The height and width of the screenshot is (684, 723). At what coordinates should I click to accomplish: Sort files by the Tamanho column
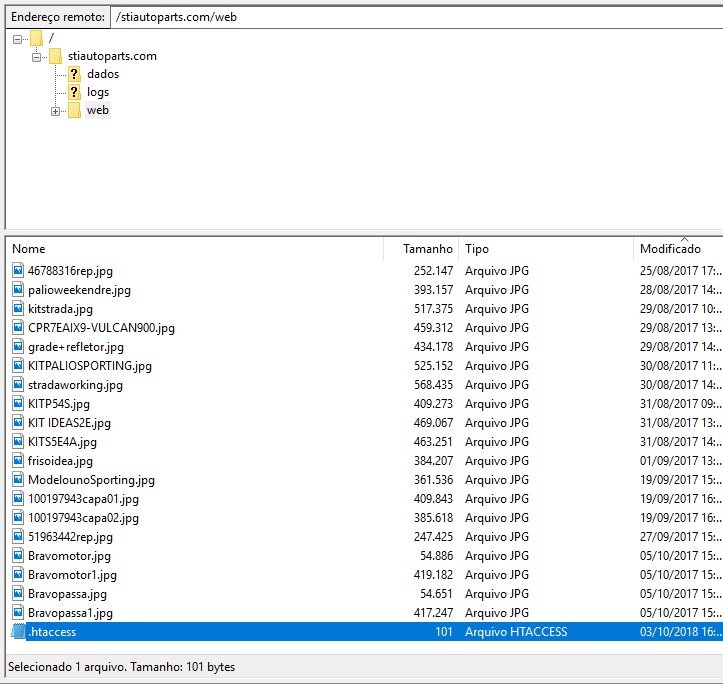pos(427,249)
